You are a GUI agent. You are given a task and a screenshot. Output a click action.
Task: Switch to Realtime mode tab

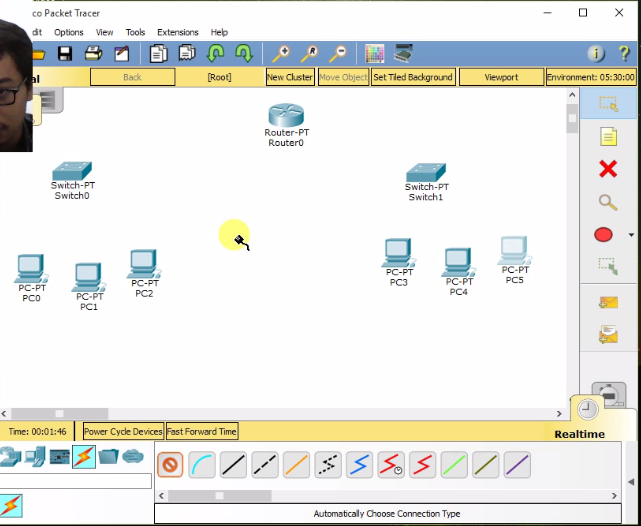579,434
